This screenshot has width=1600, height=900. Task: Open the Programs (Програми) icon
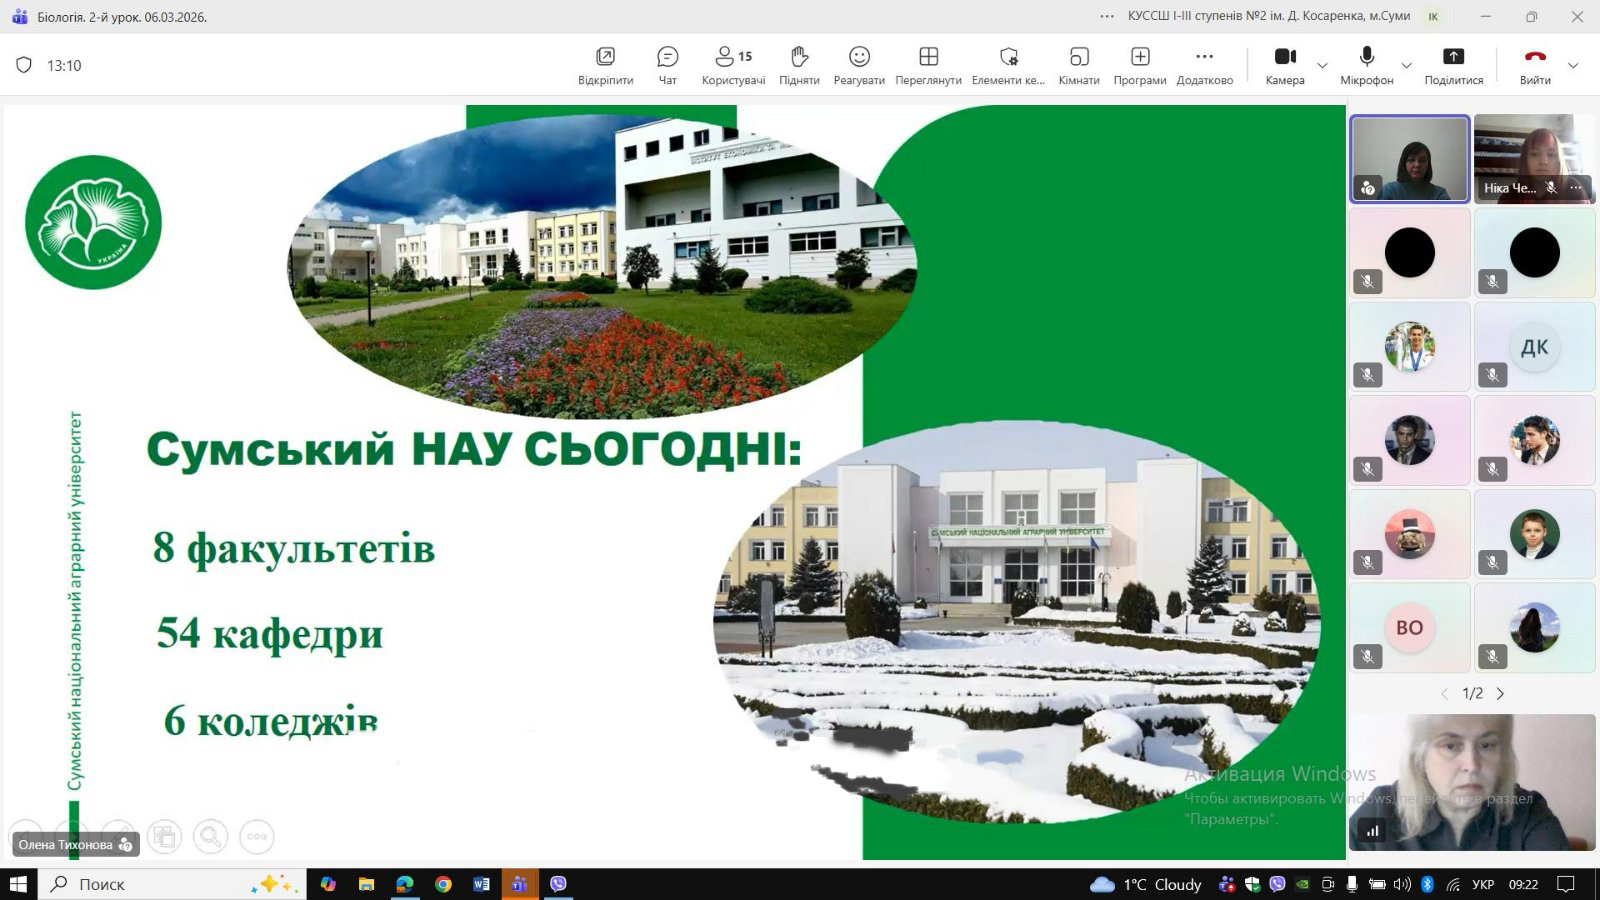[x=1140, y=65]
